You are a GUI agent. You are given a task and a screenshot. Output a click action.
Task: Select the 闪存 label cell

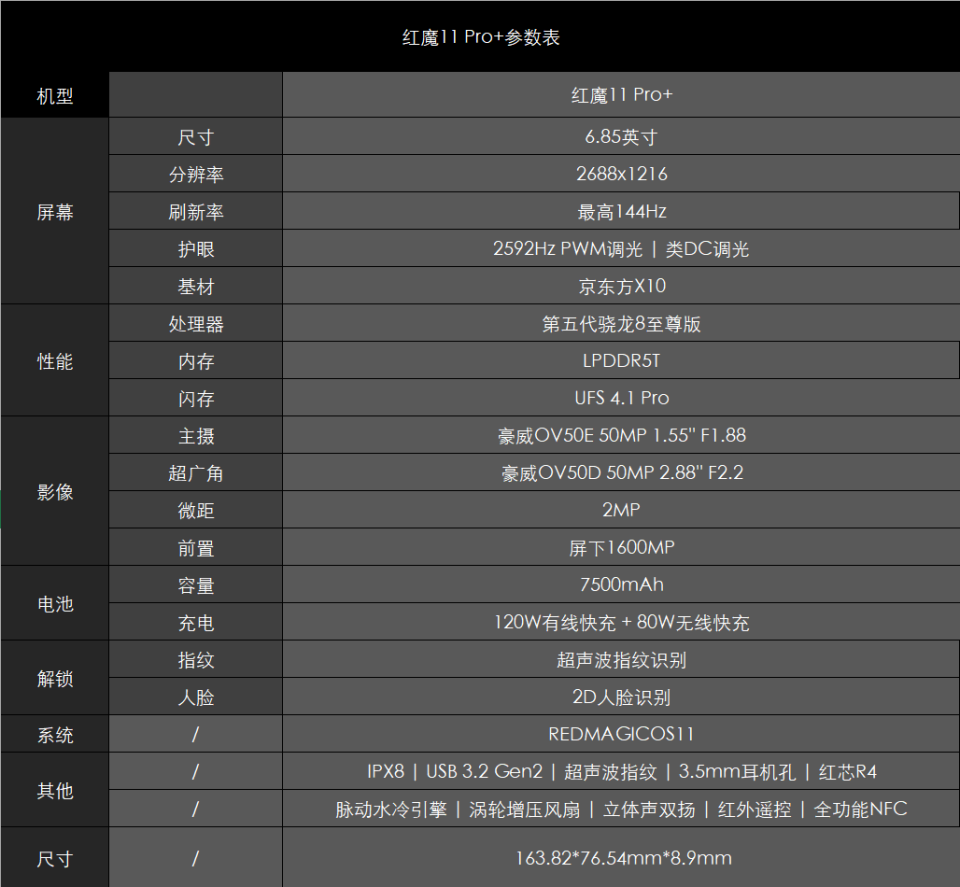point(196,398)
